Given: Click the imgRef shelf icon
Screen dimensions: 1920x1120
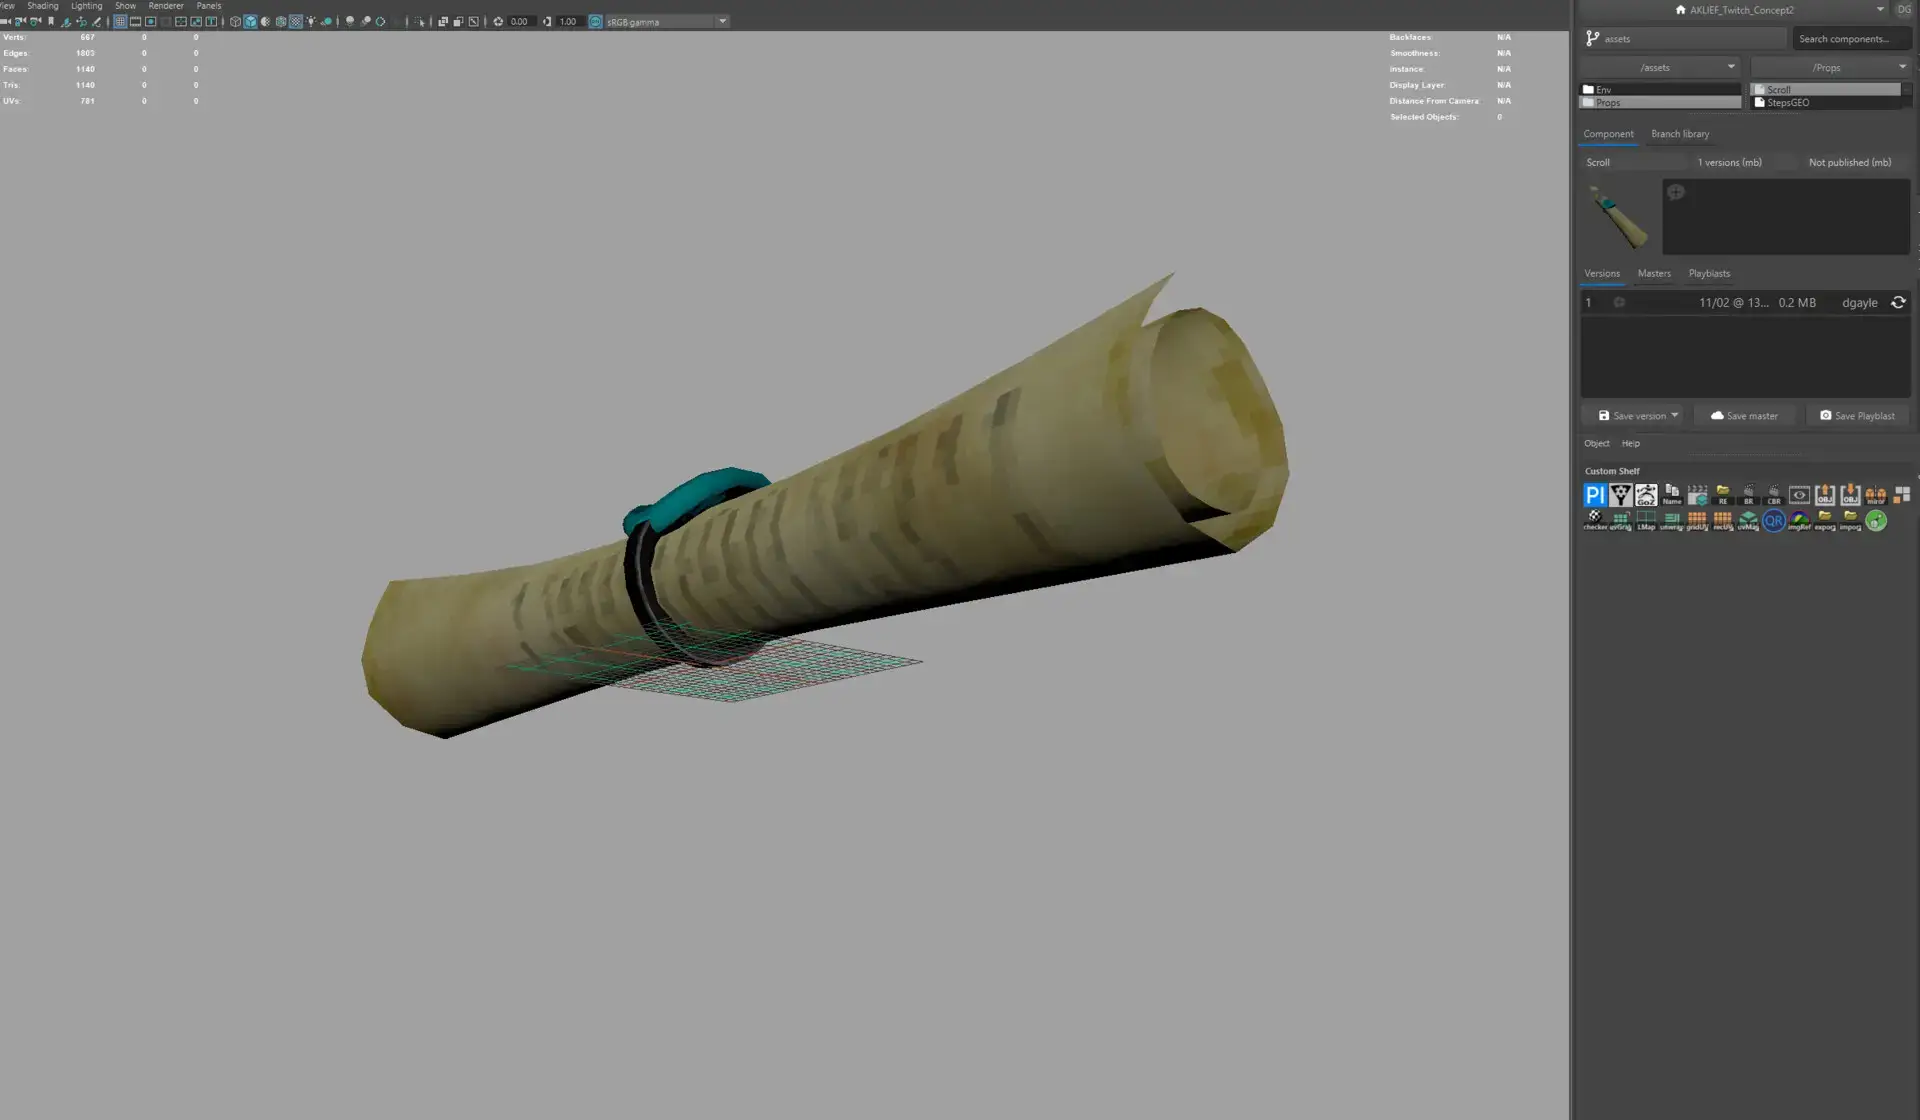Looking at the screenshot, I should [x=1799, y=520].
